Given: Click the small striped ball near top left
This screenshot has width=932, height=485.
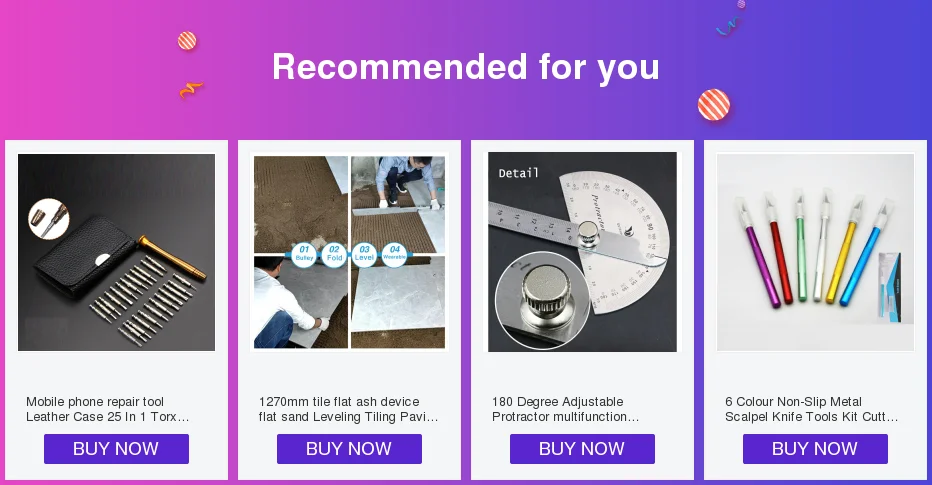Looking at the screenshot, I should [187, 41].
